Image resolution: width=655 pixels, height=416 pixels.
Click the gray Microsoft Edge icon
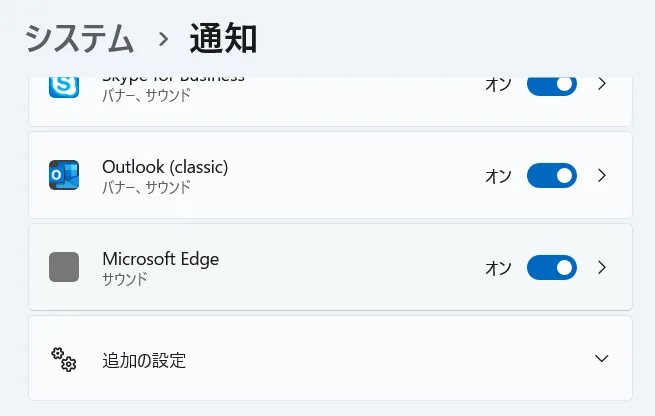[x=64, y=267]
